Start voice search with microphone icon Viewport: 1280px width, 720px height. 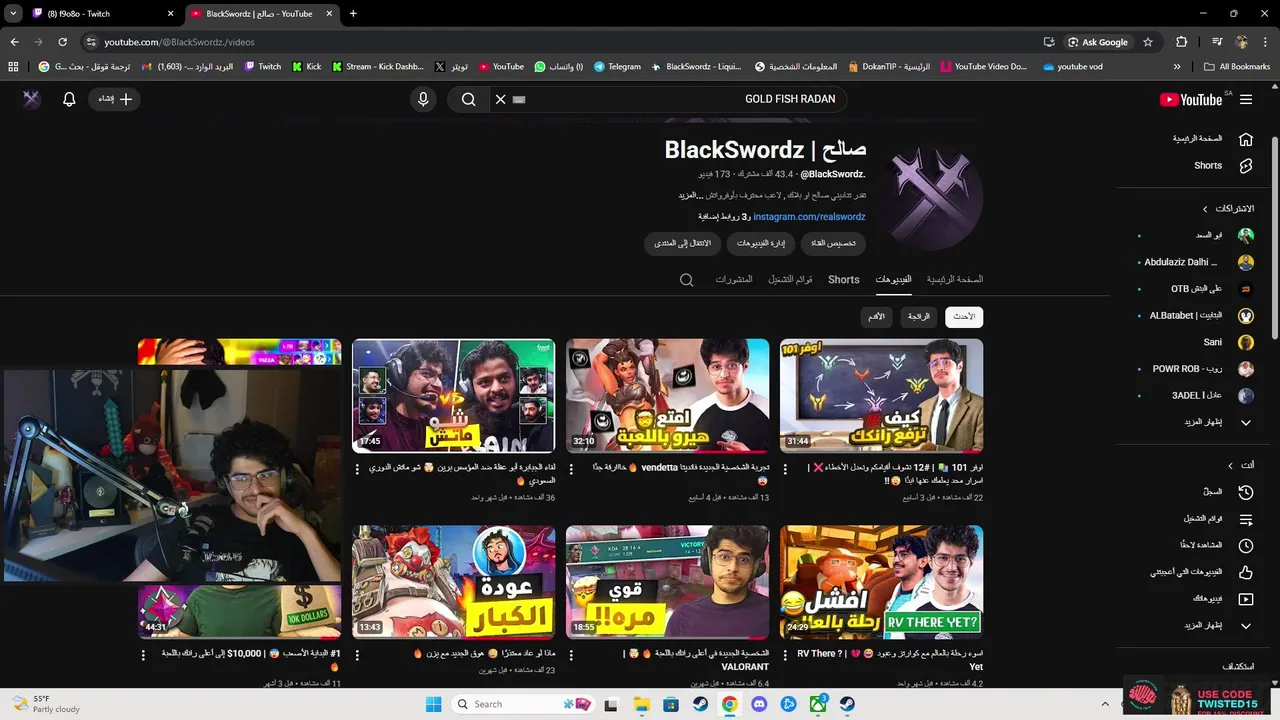coord(423,99)
